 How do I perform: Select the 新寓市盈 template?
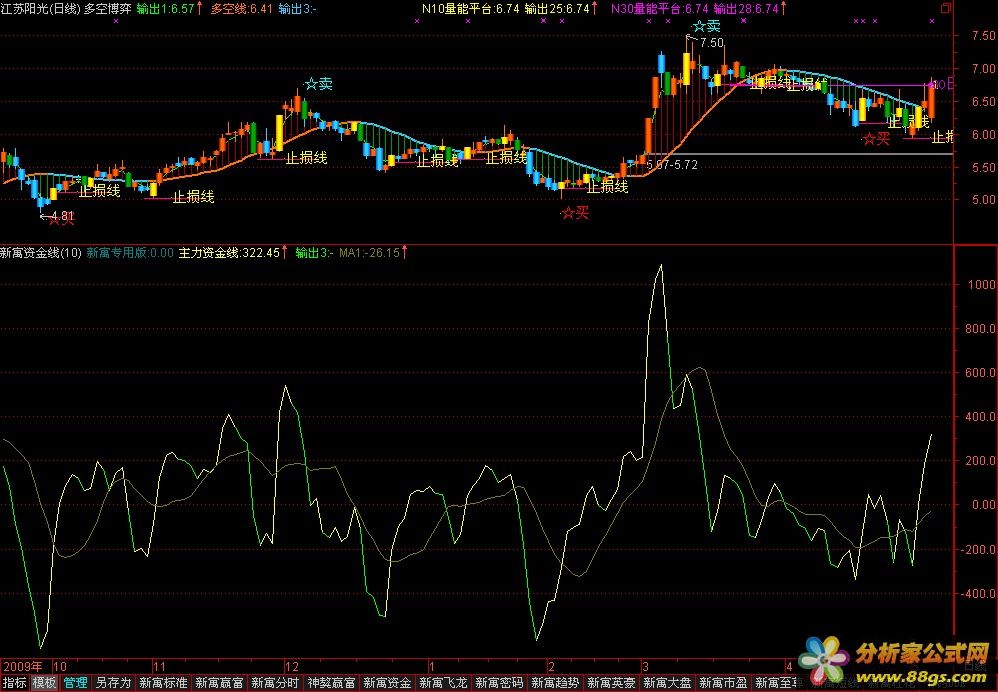(723, 683)
